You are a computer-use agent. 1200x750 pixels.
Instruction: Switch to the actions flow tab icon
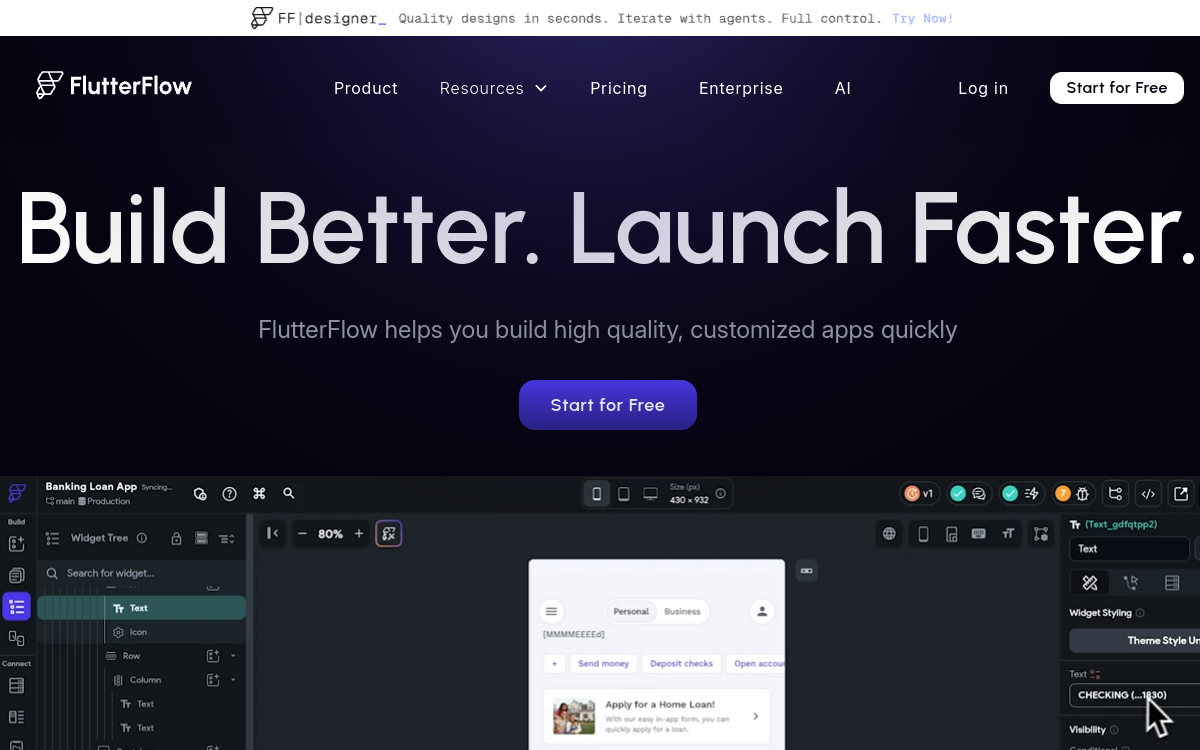coord(1131,583)
